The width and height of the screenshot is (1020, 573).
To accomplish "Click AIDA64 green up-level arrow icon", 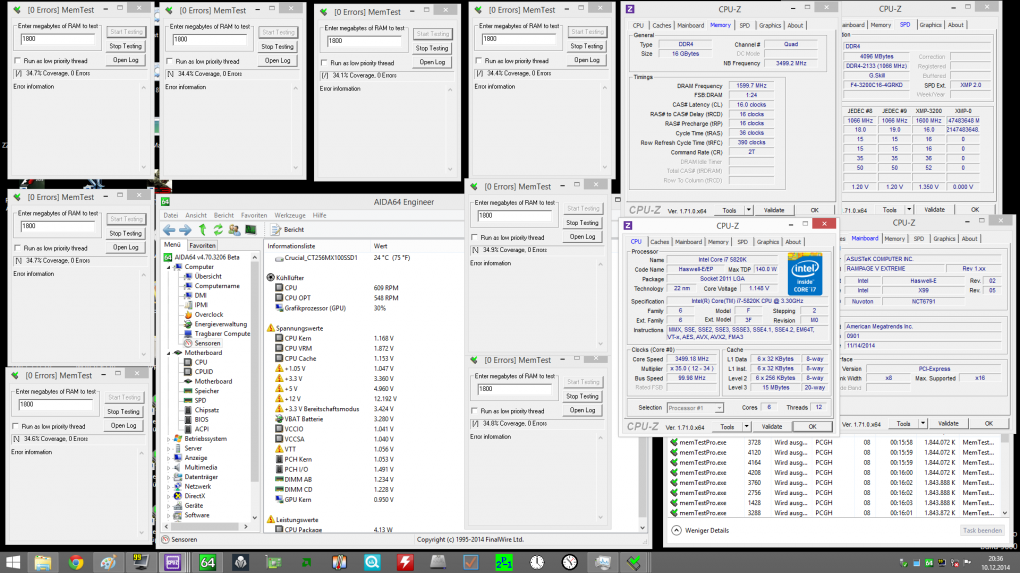I will click(x=202, y=230).
